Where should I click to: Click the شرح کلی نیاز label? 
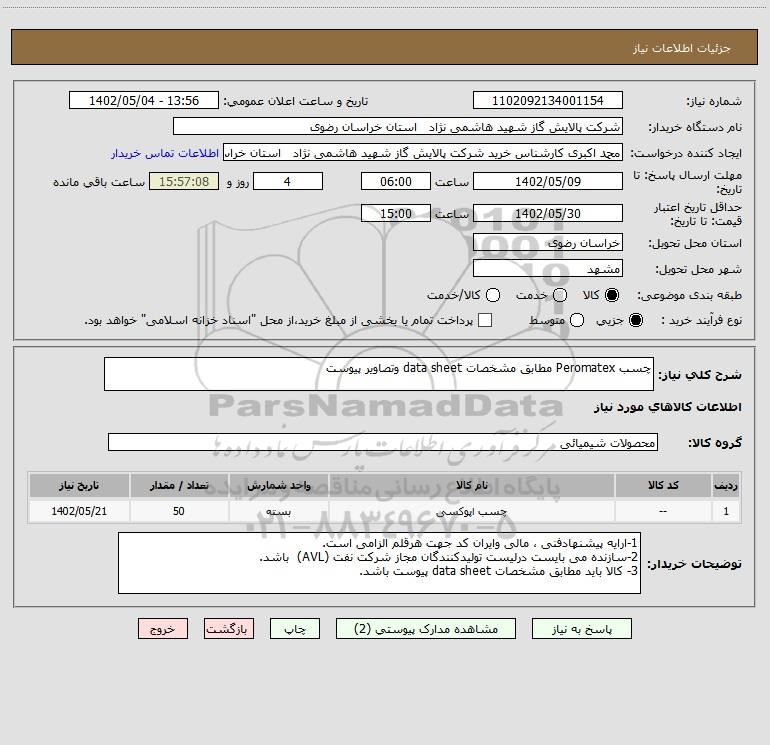tap(699, 375)
